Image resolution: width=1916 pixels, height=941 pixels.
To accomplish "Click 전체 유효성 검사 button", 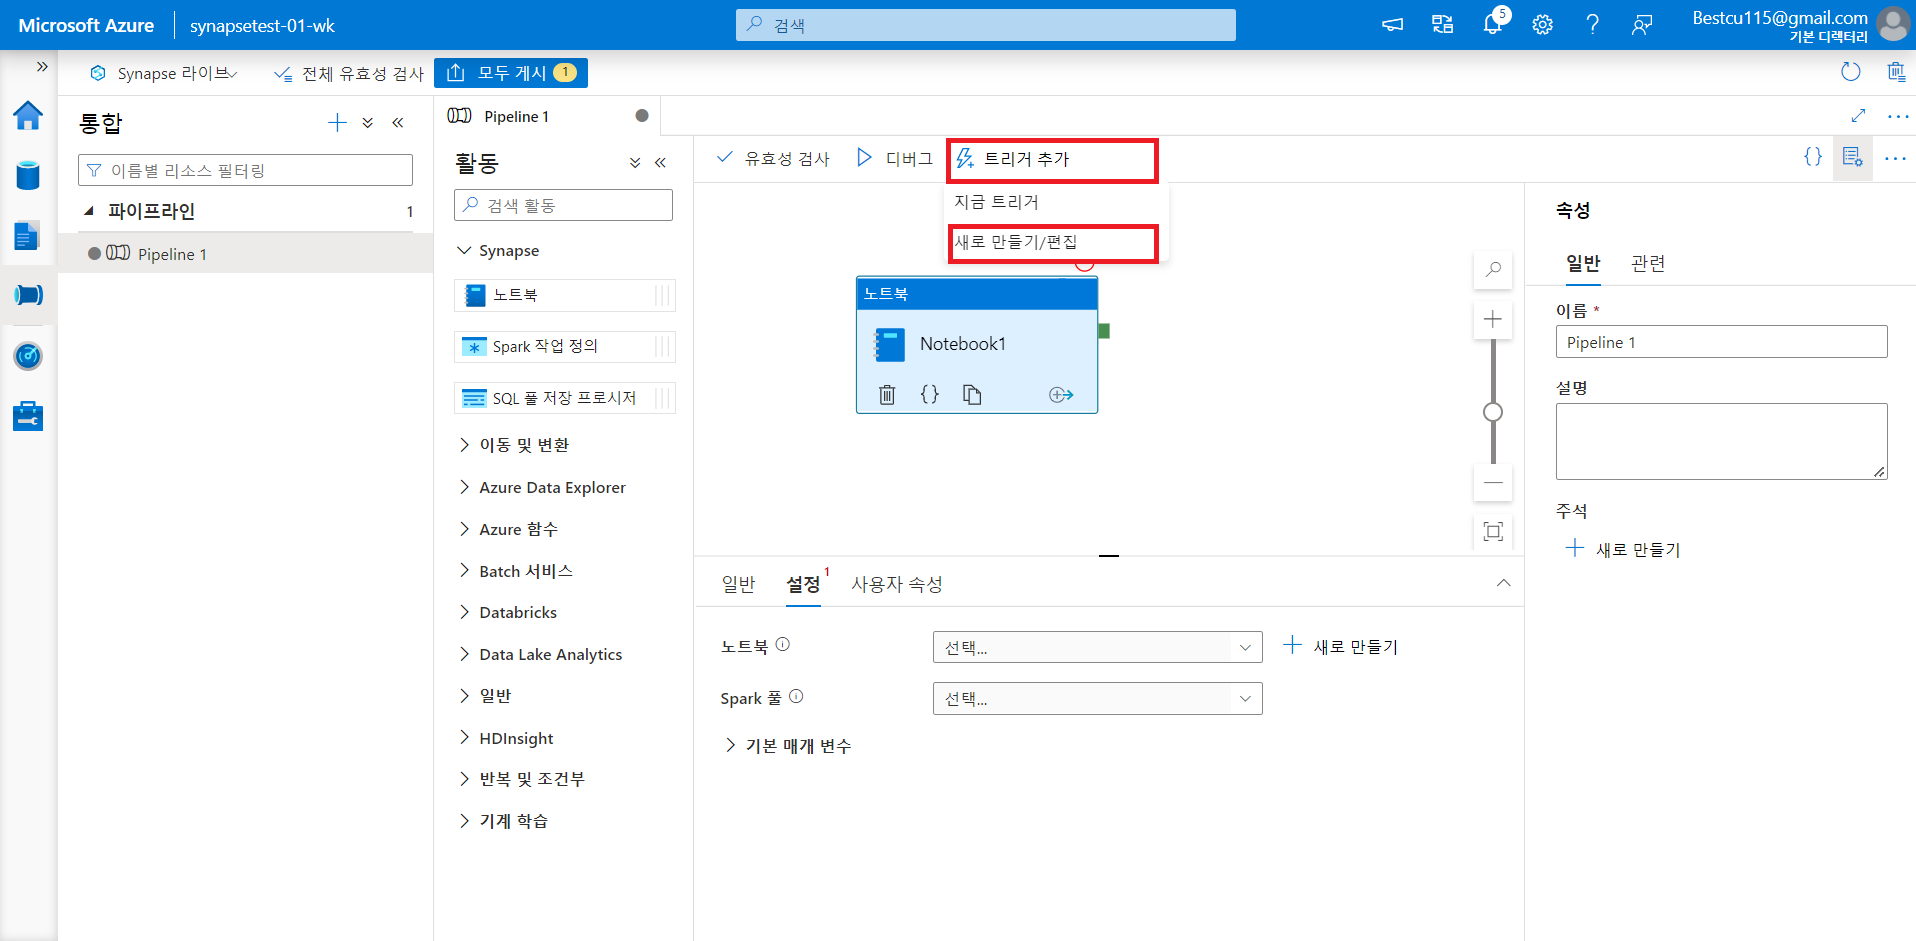I will click(349, 74).
